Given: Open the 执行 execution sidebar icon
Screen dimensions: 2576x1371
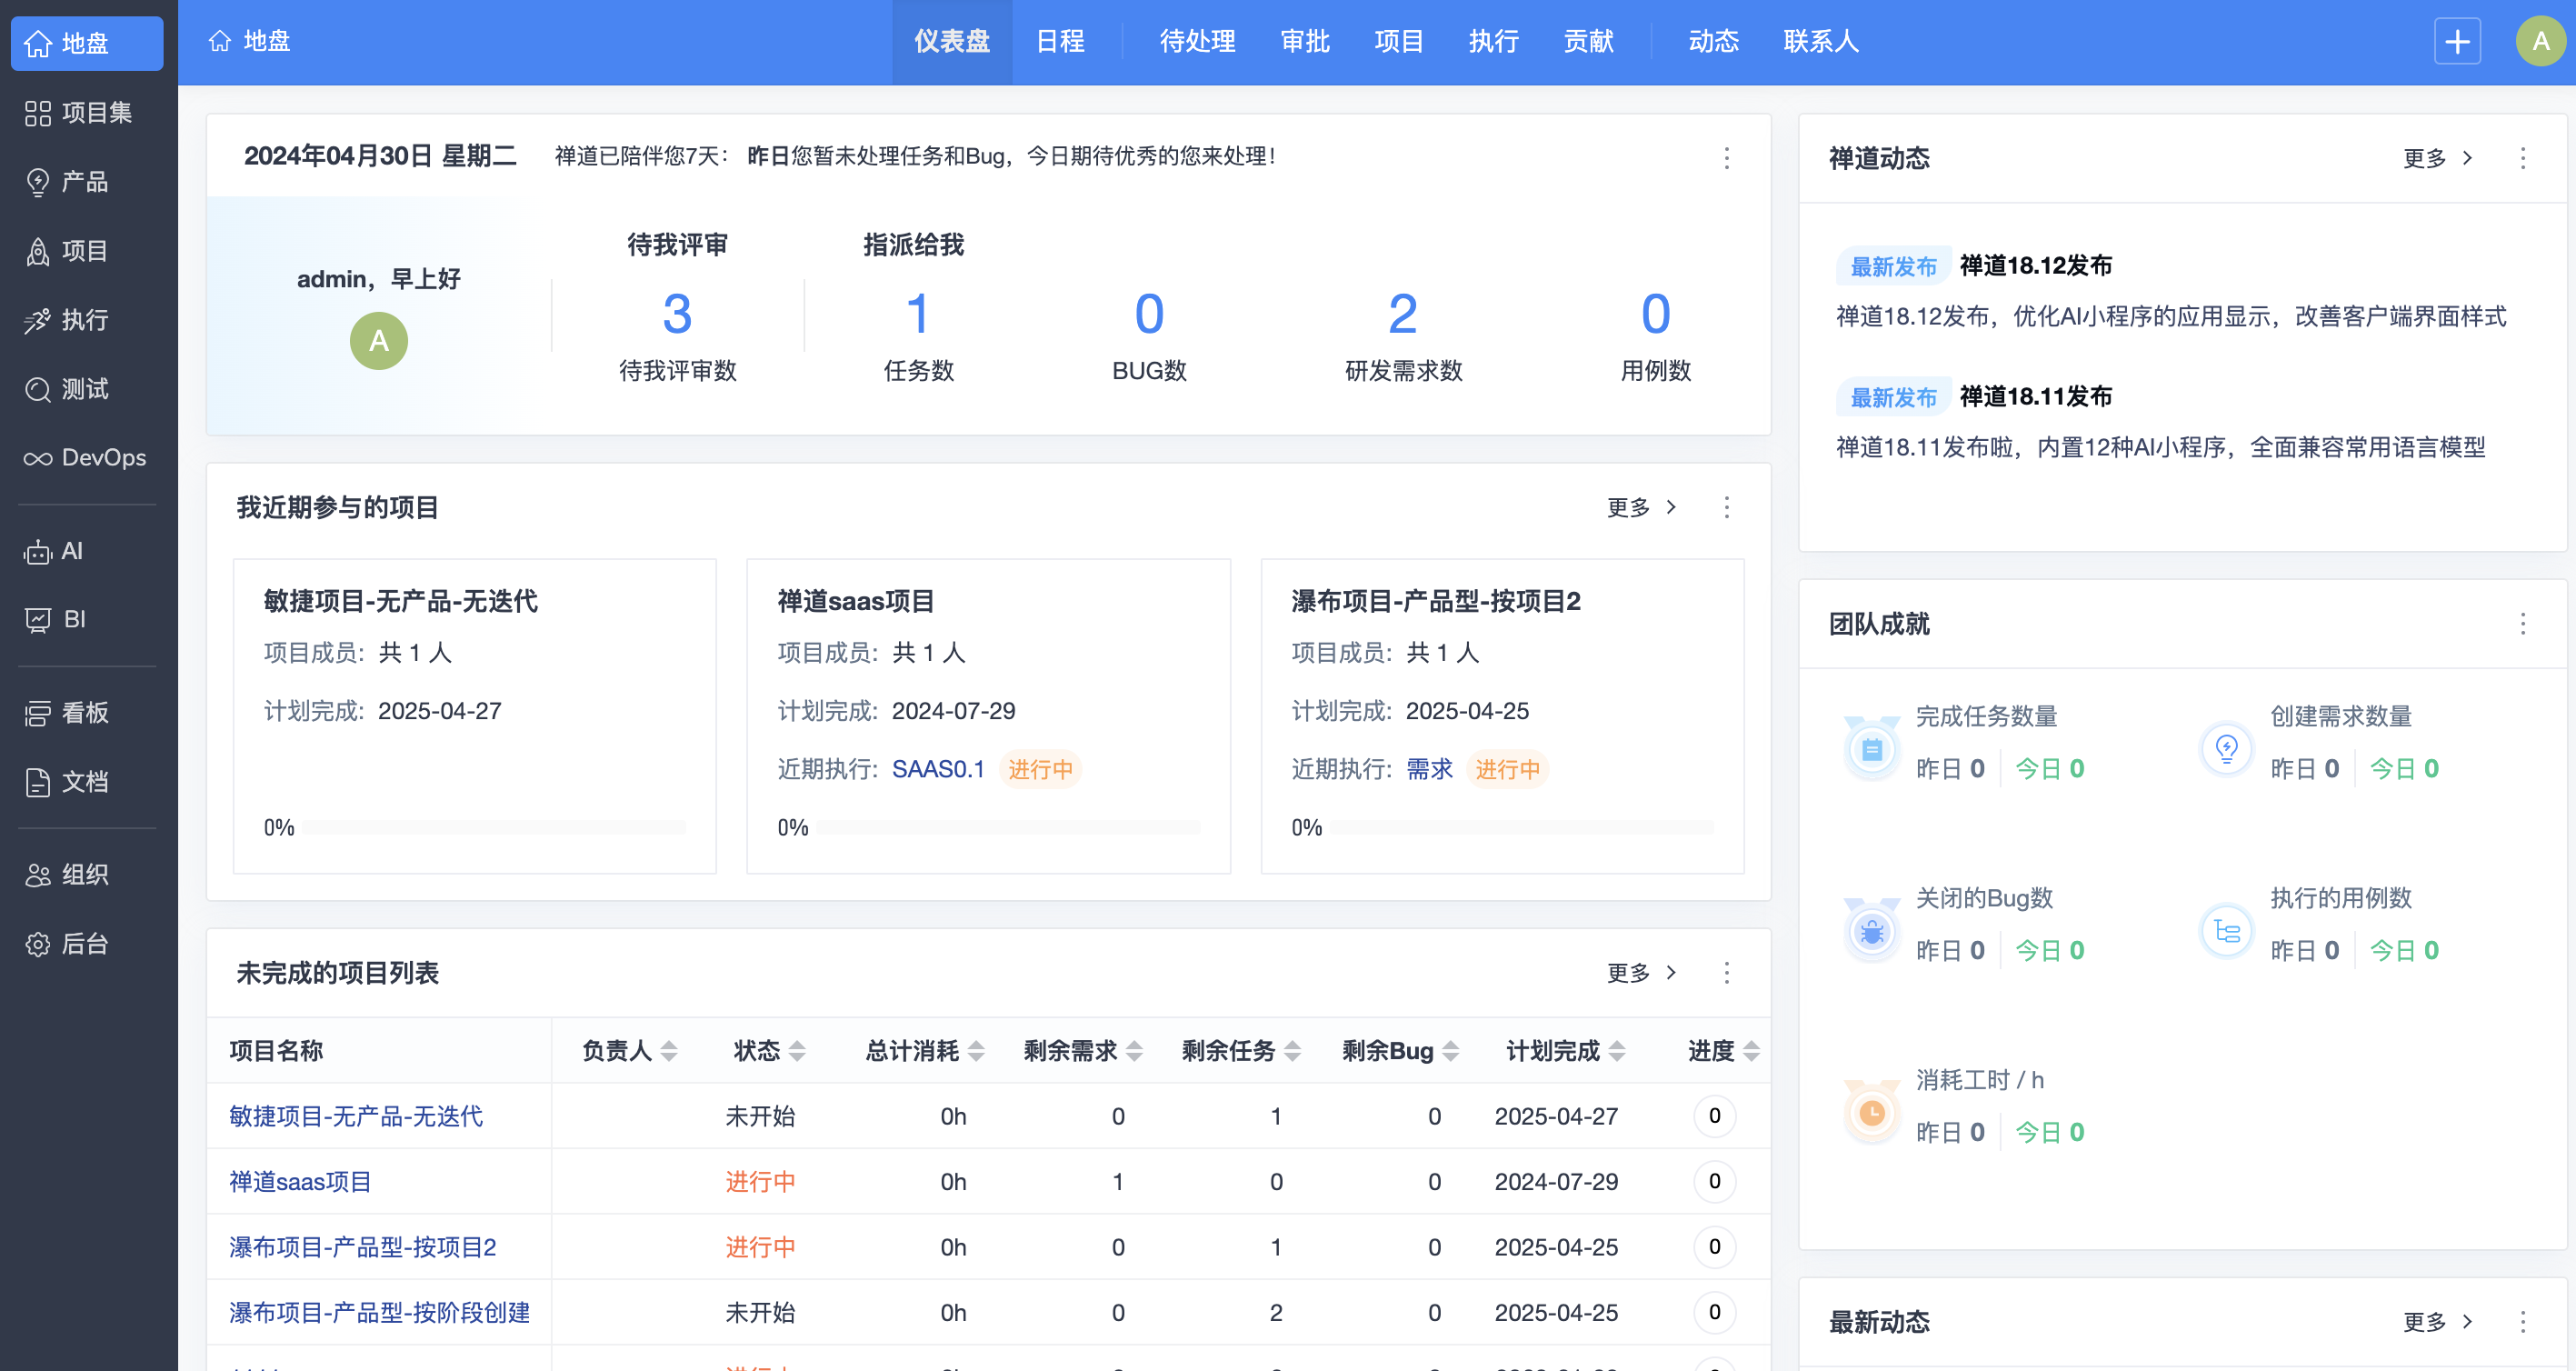Looking at the screenshot, I should click(x=38, y=320).
